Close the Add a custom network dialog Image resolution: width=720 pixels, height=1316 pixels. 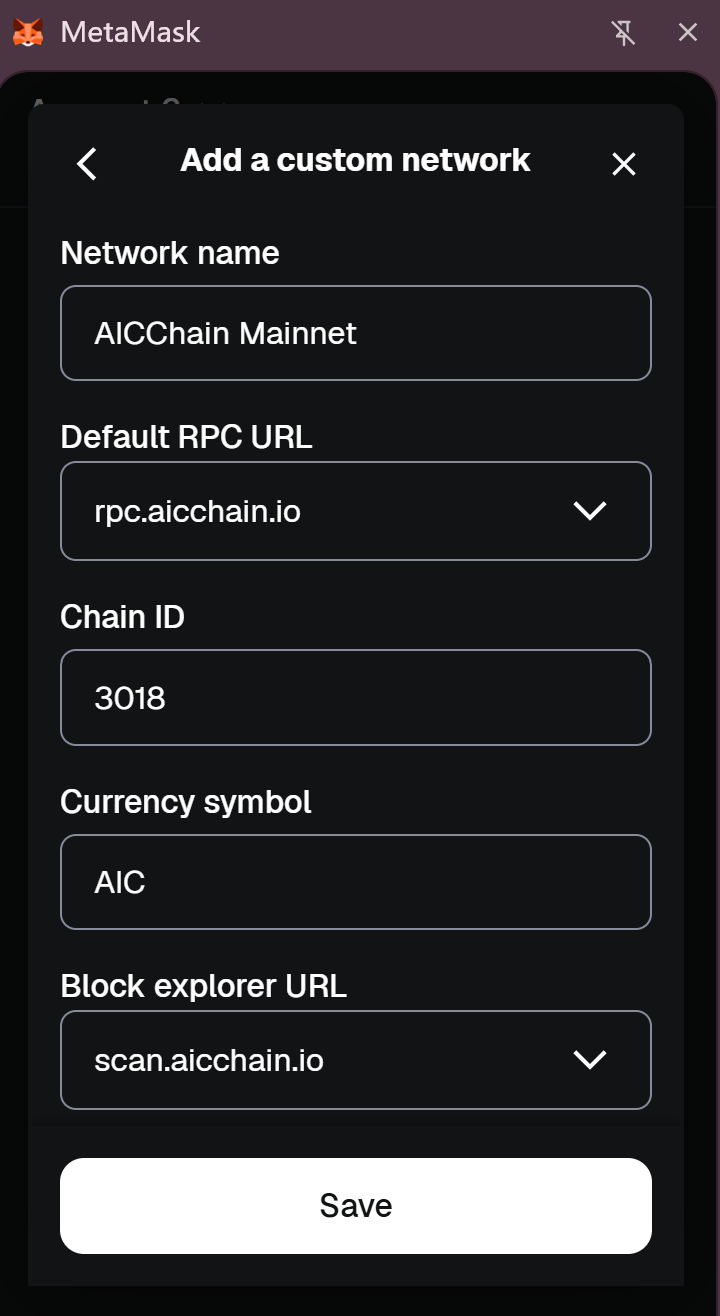tap(624, 164)
